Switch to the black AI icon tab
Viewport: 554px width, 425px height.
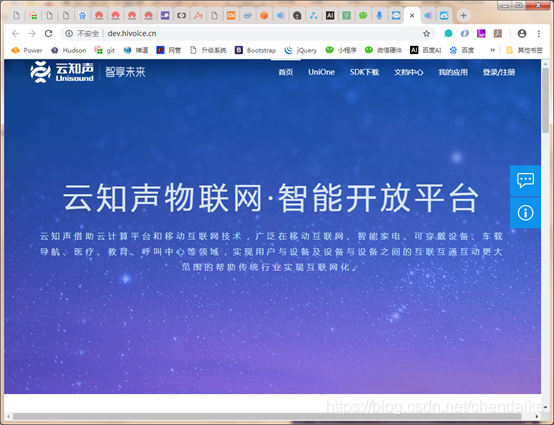tap(330, 16)
